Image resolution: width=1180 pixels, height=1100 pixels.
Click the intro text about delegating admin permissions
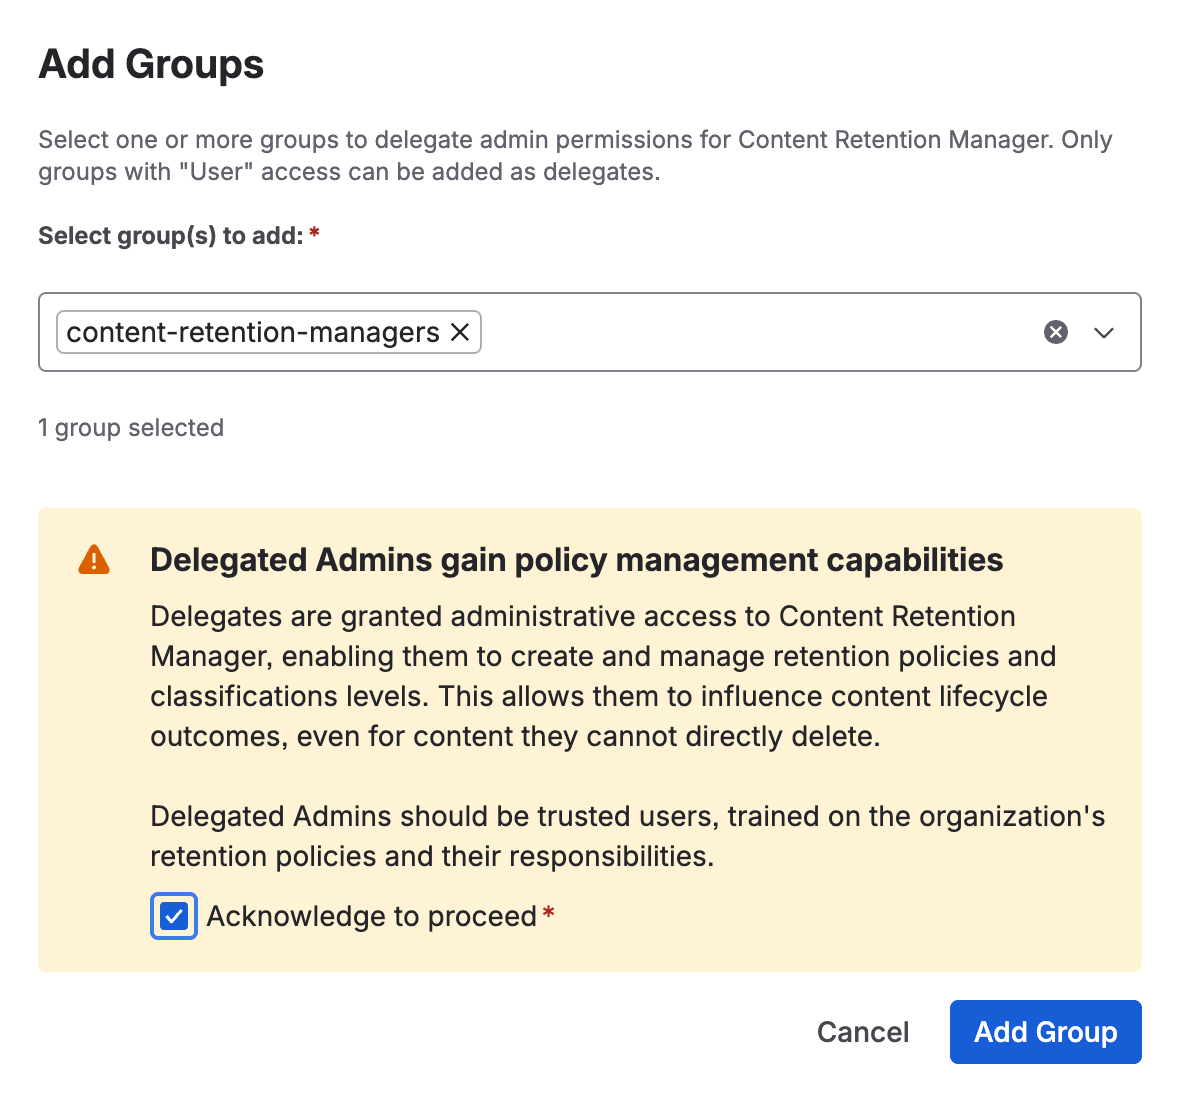pos(575,156)
